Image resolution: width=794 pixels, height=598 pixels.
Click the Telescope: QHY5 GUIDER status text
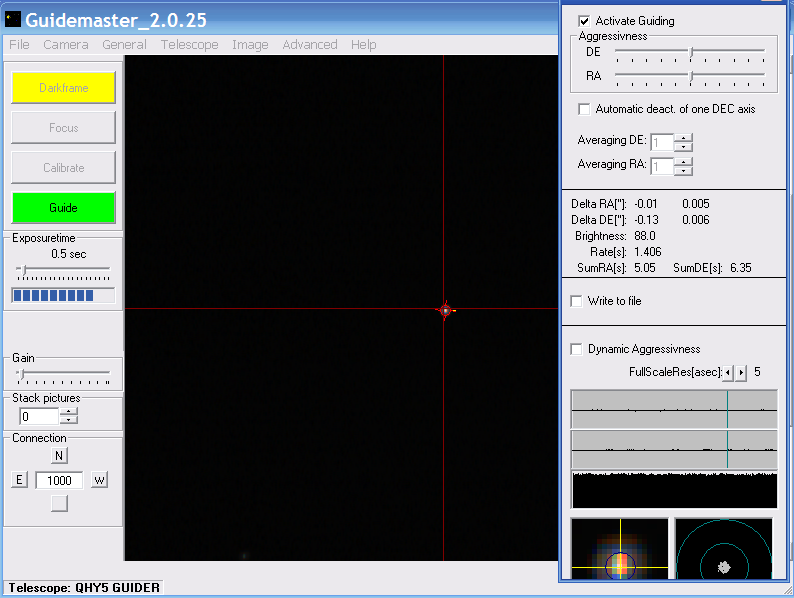coord(84,588)
